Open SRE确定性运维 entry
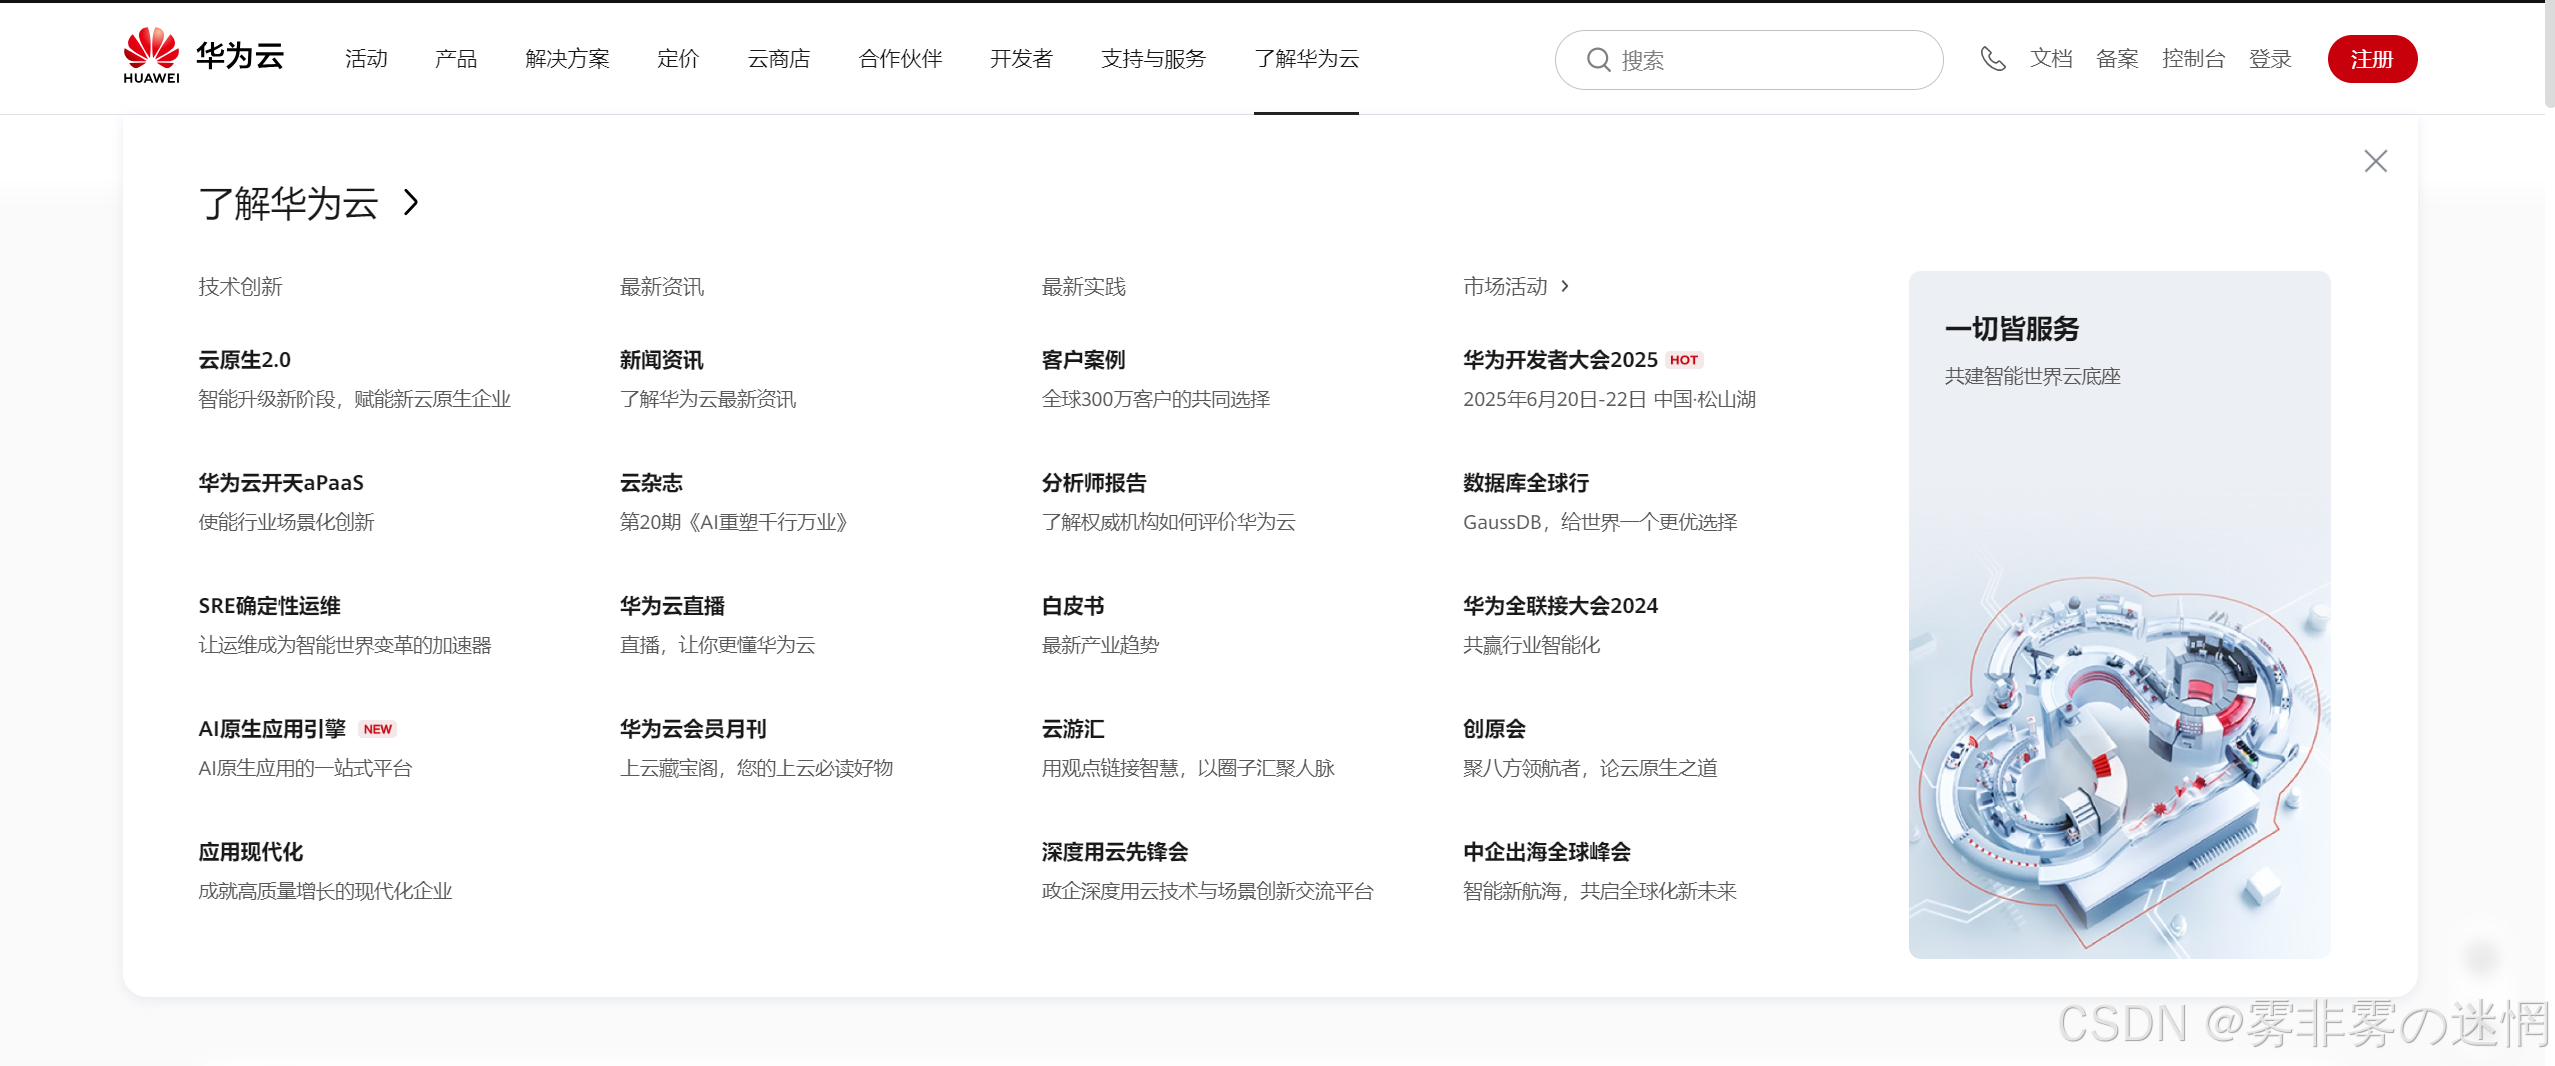This screenshot has width=2555, height=1066. [269, 605]
